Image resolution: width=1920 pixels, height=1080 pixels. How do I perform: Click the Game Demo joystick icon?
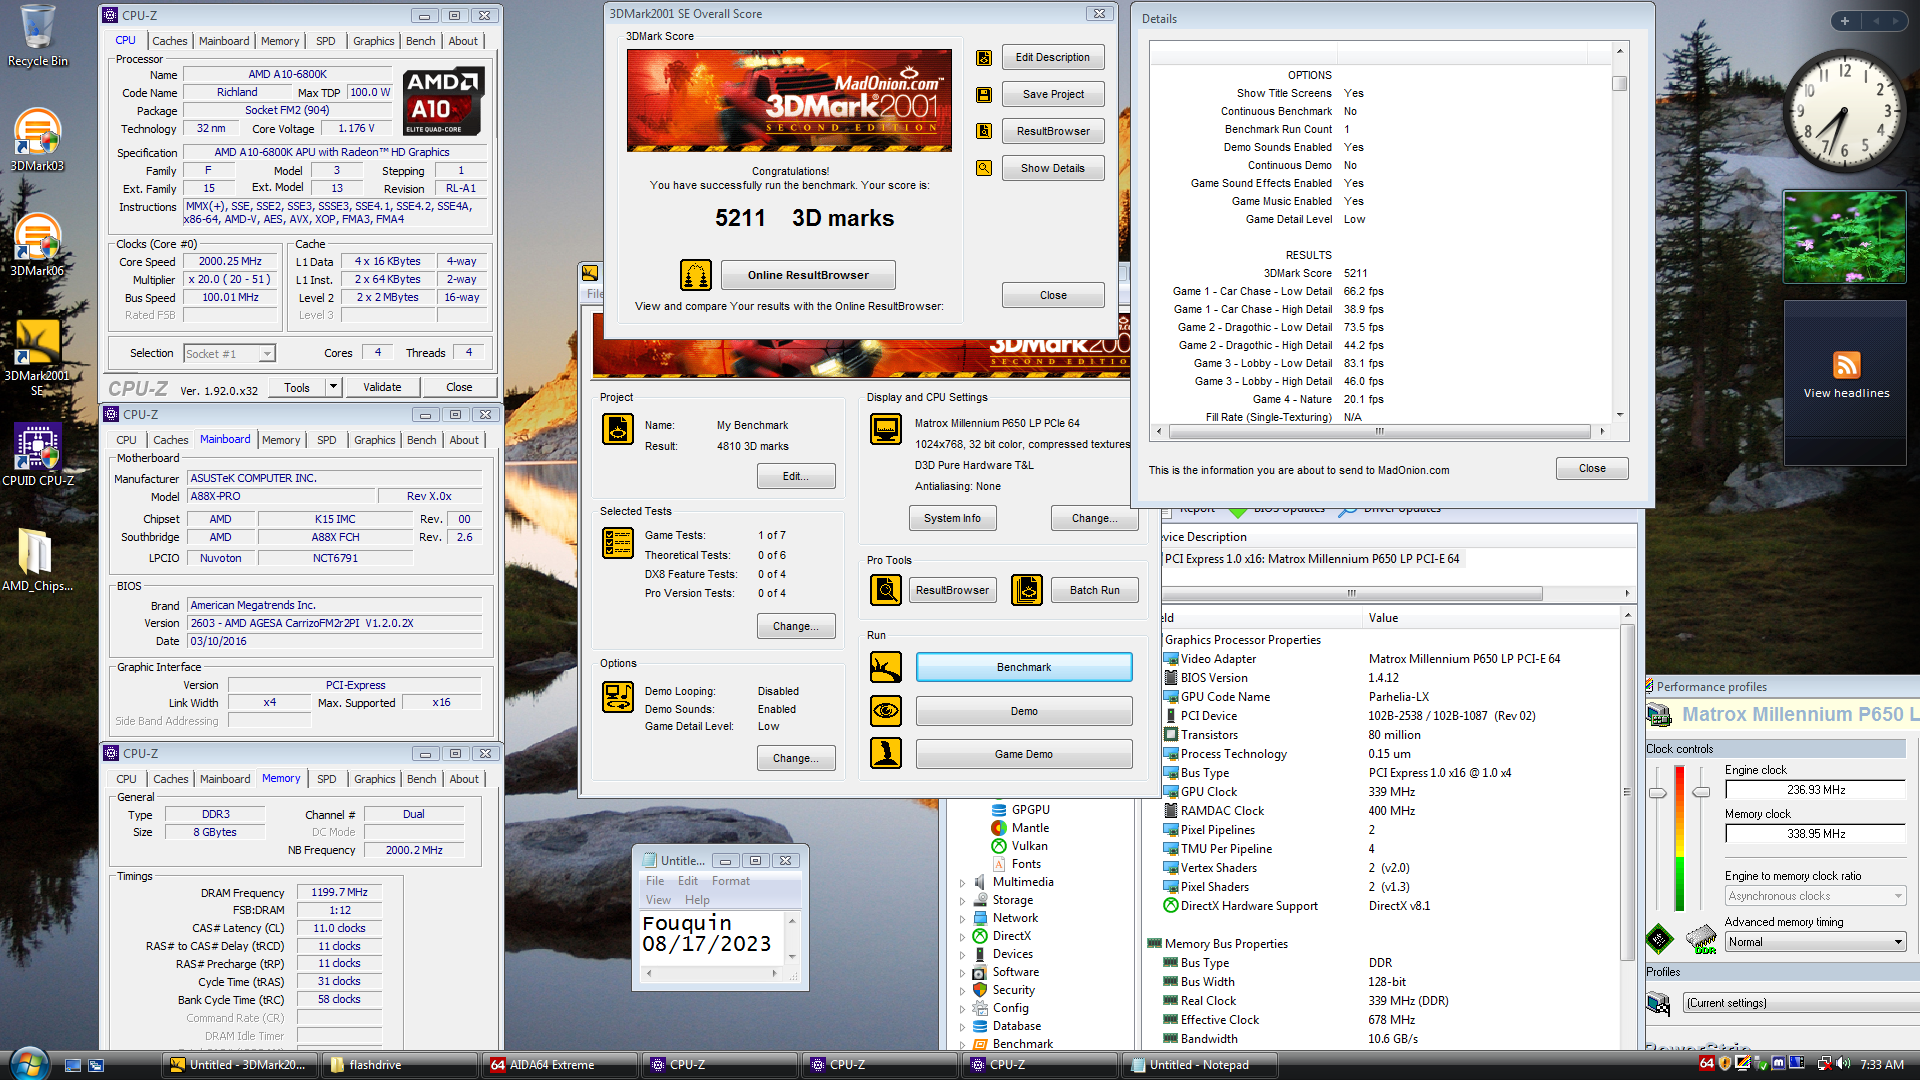click(x=886, y=753)
